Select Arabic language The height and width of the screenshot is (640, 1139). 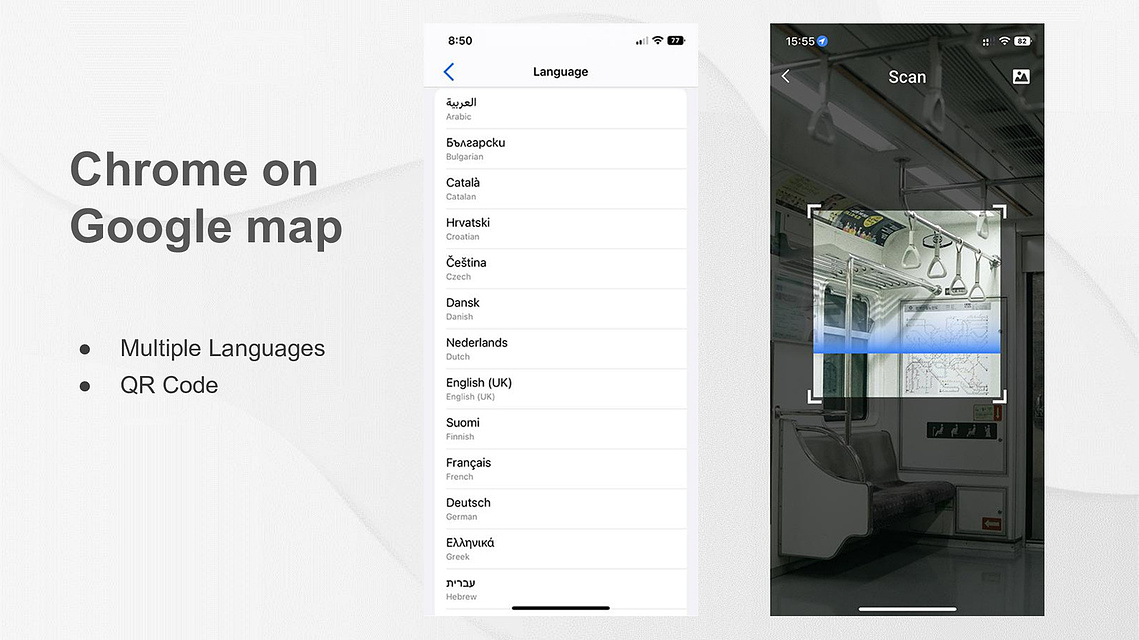coord(561,109)
